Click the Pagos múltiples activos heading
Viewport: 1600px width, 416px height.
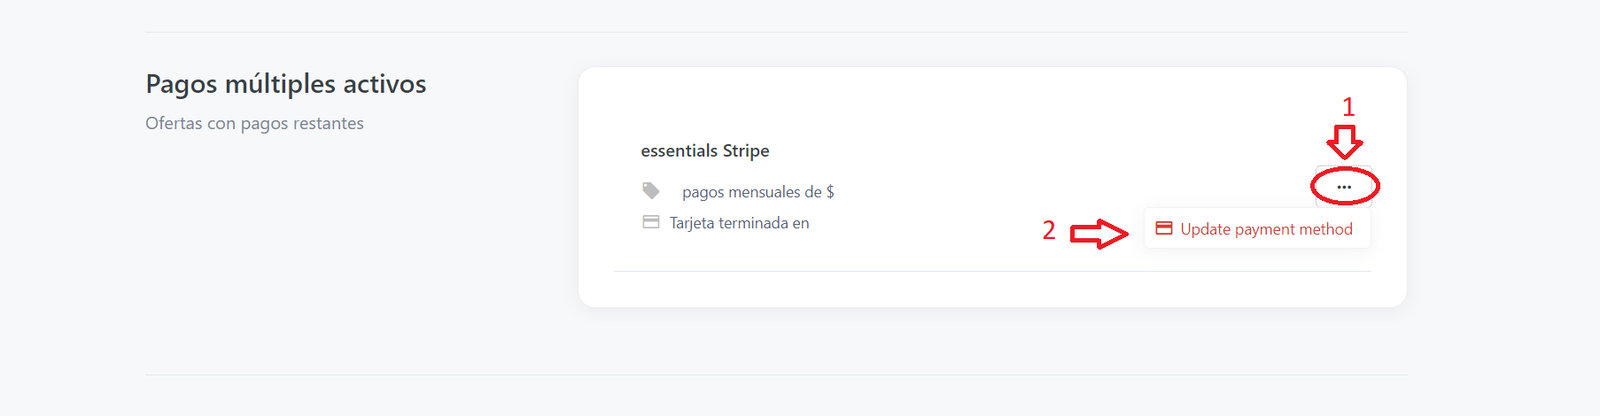[286, 84]
